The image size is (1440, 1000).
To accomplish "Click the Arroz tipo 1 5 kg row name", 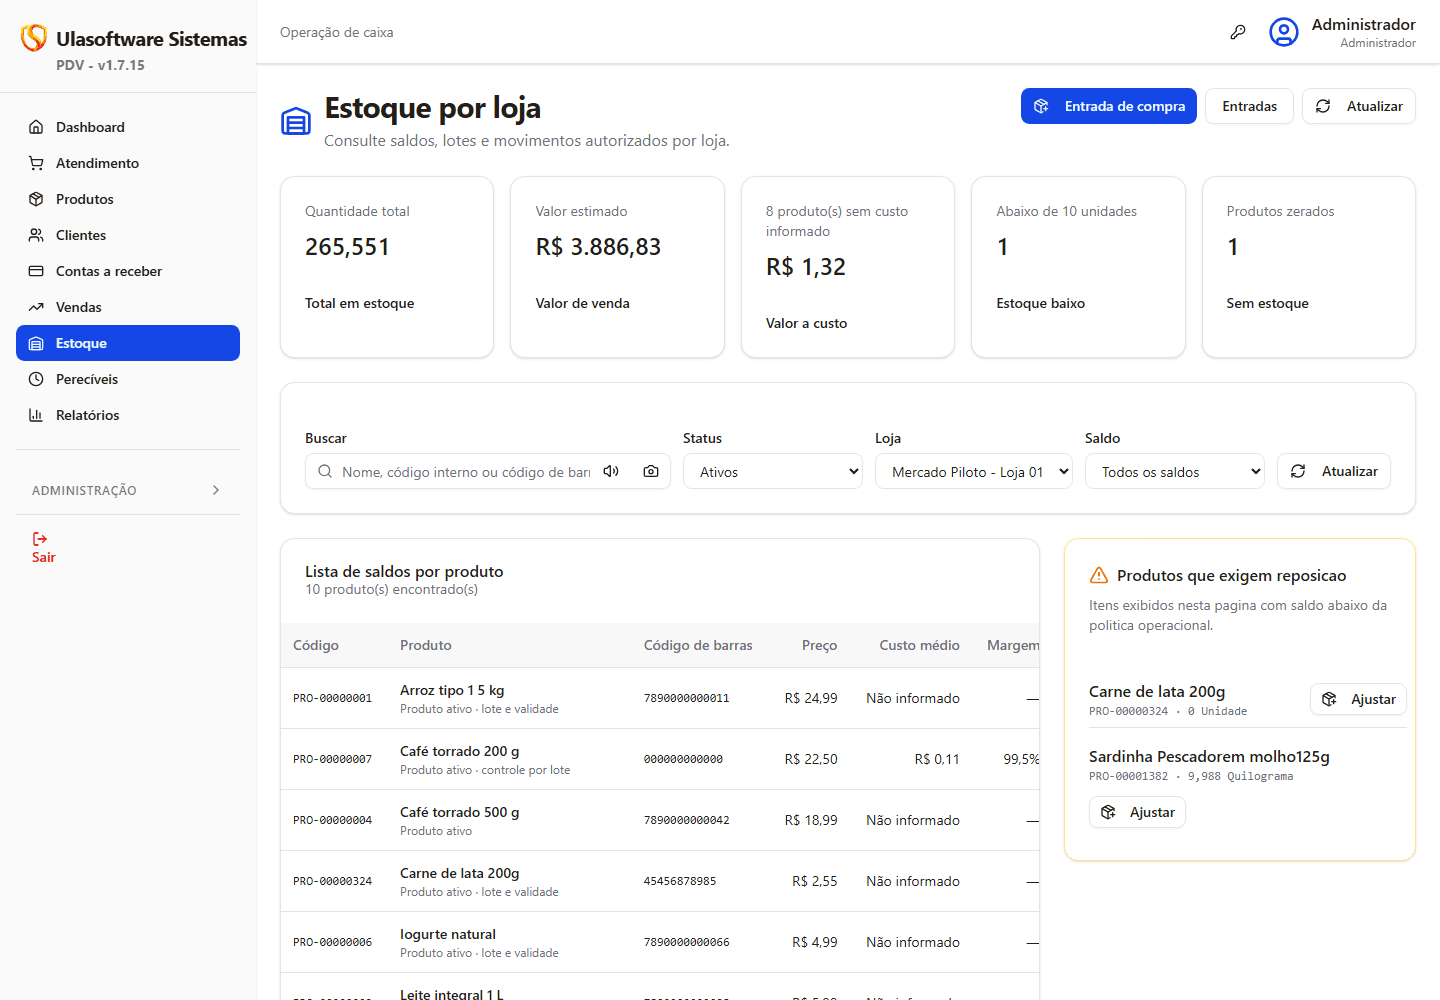I will coord(452,690).
